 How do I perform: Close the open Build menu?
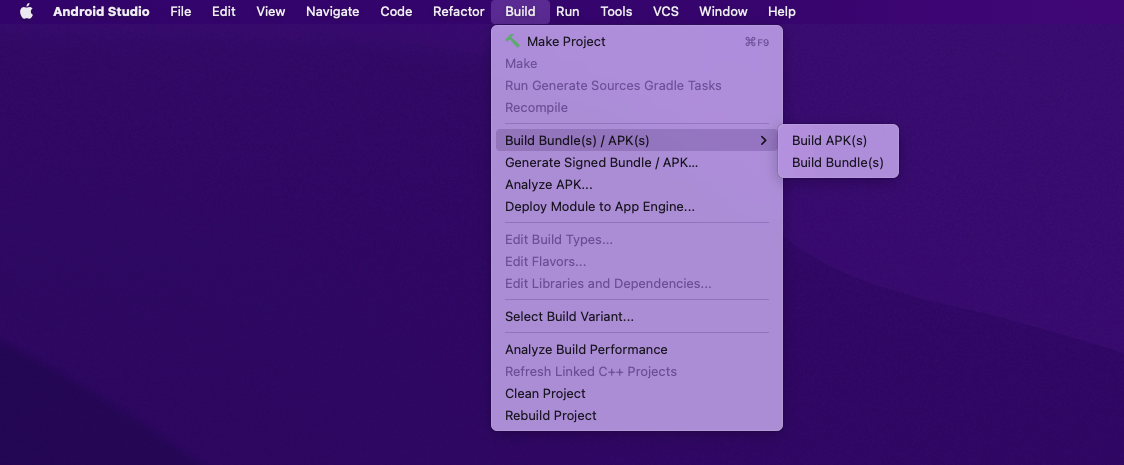[520, 11]
